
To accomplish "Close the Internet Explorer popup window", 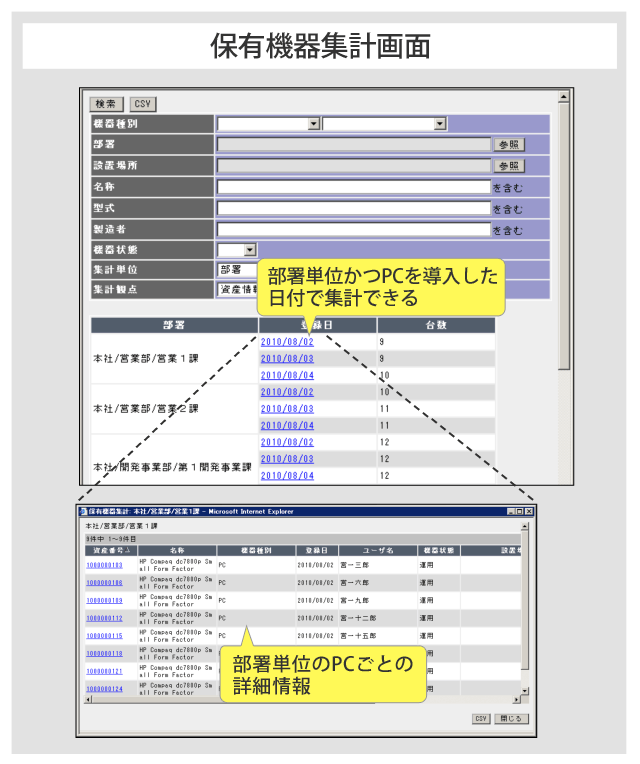I will [529, 512].
